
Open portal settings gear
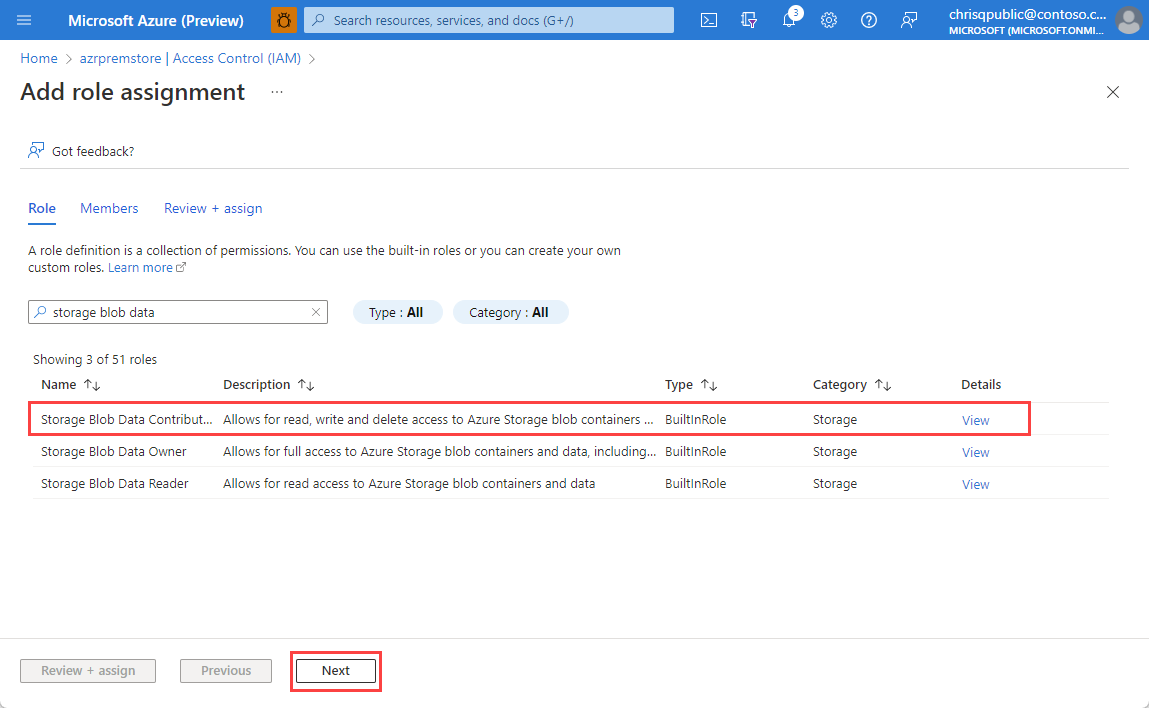[829, 21]
